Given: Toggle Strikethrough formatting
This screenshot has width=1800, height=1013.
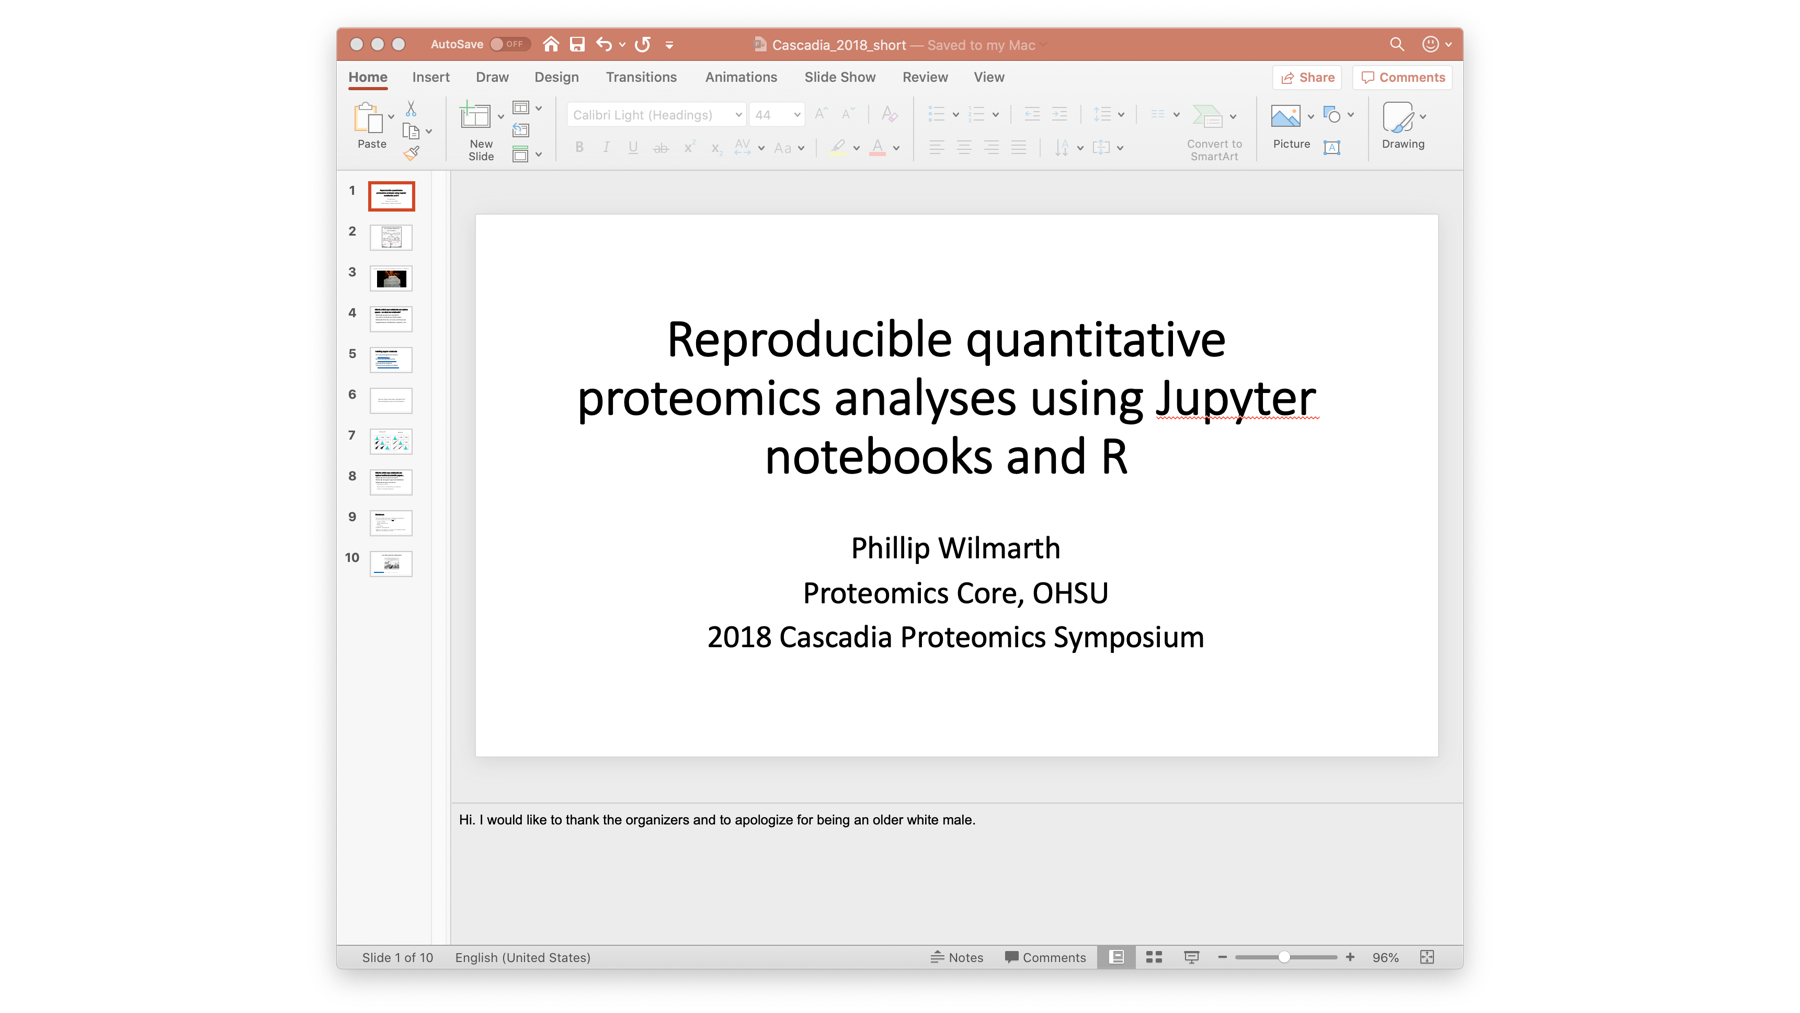Looking at the screenshot, I should [661, 148].
